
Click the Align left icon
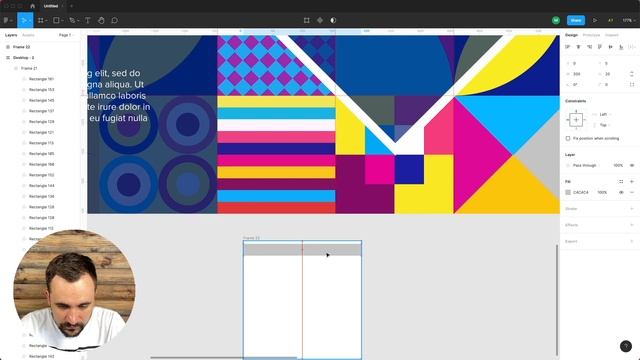(x=568, y=47)
